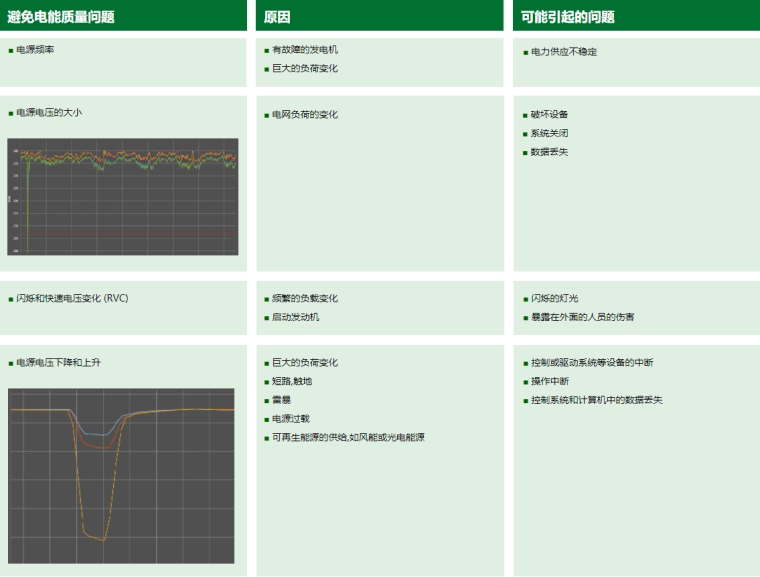
Task: Open the voltage dip waveform chart
Action: point(121,475)
